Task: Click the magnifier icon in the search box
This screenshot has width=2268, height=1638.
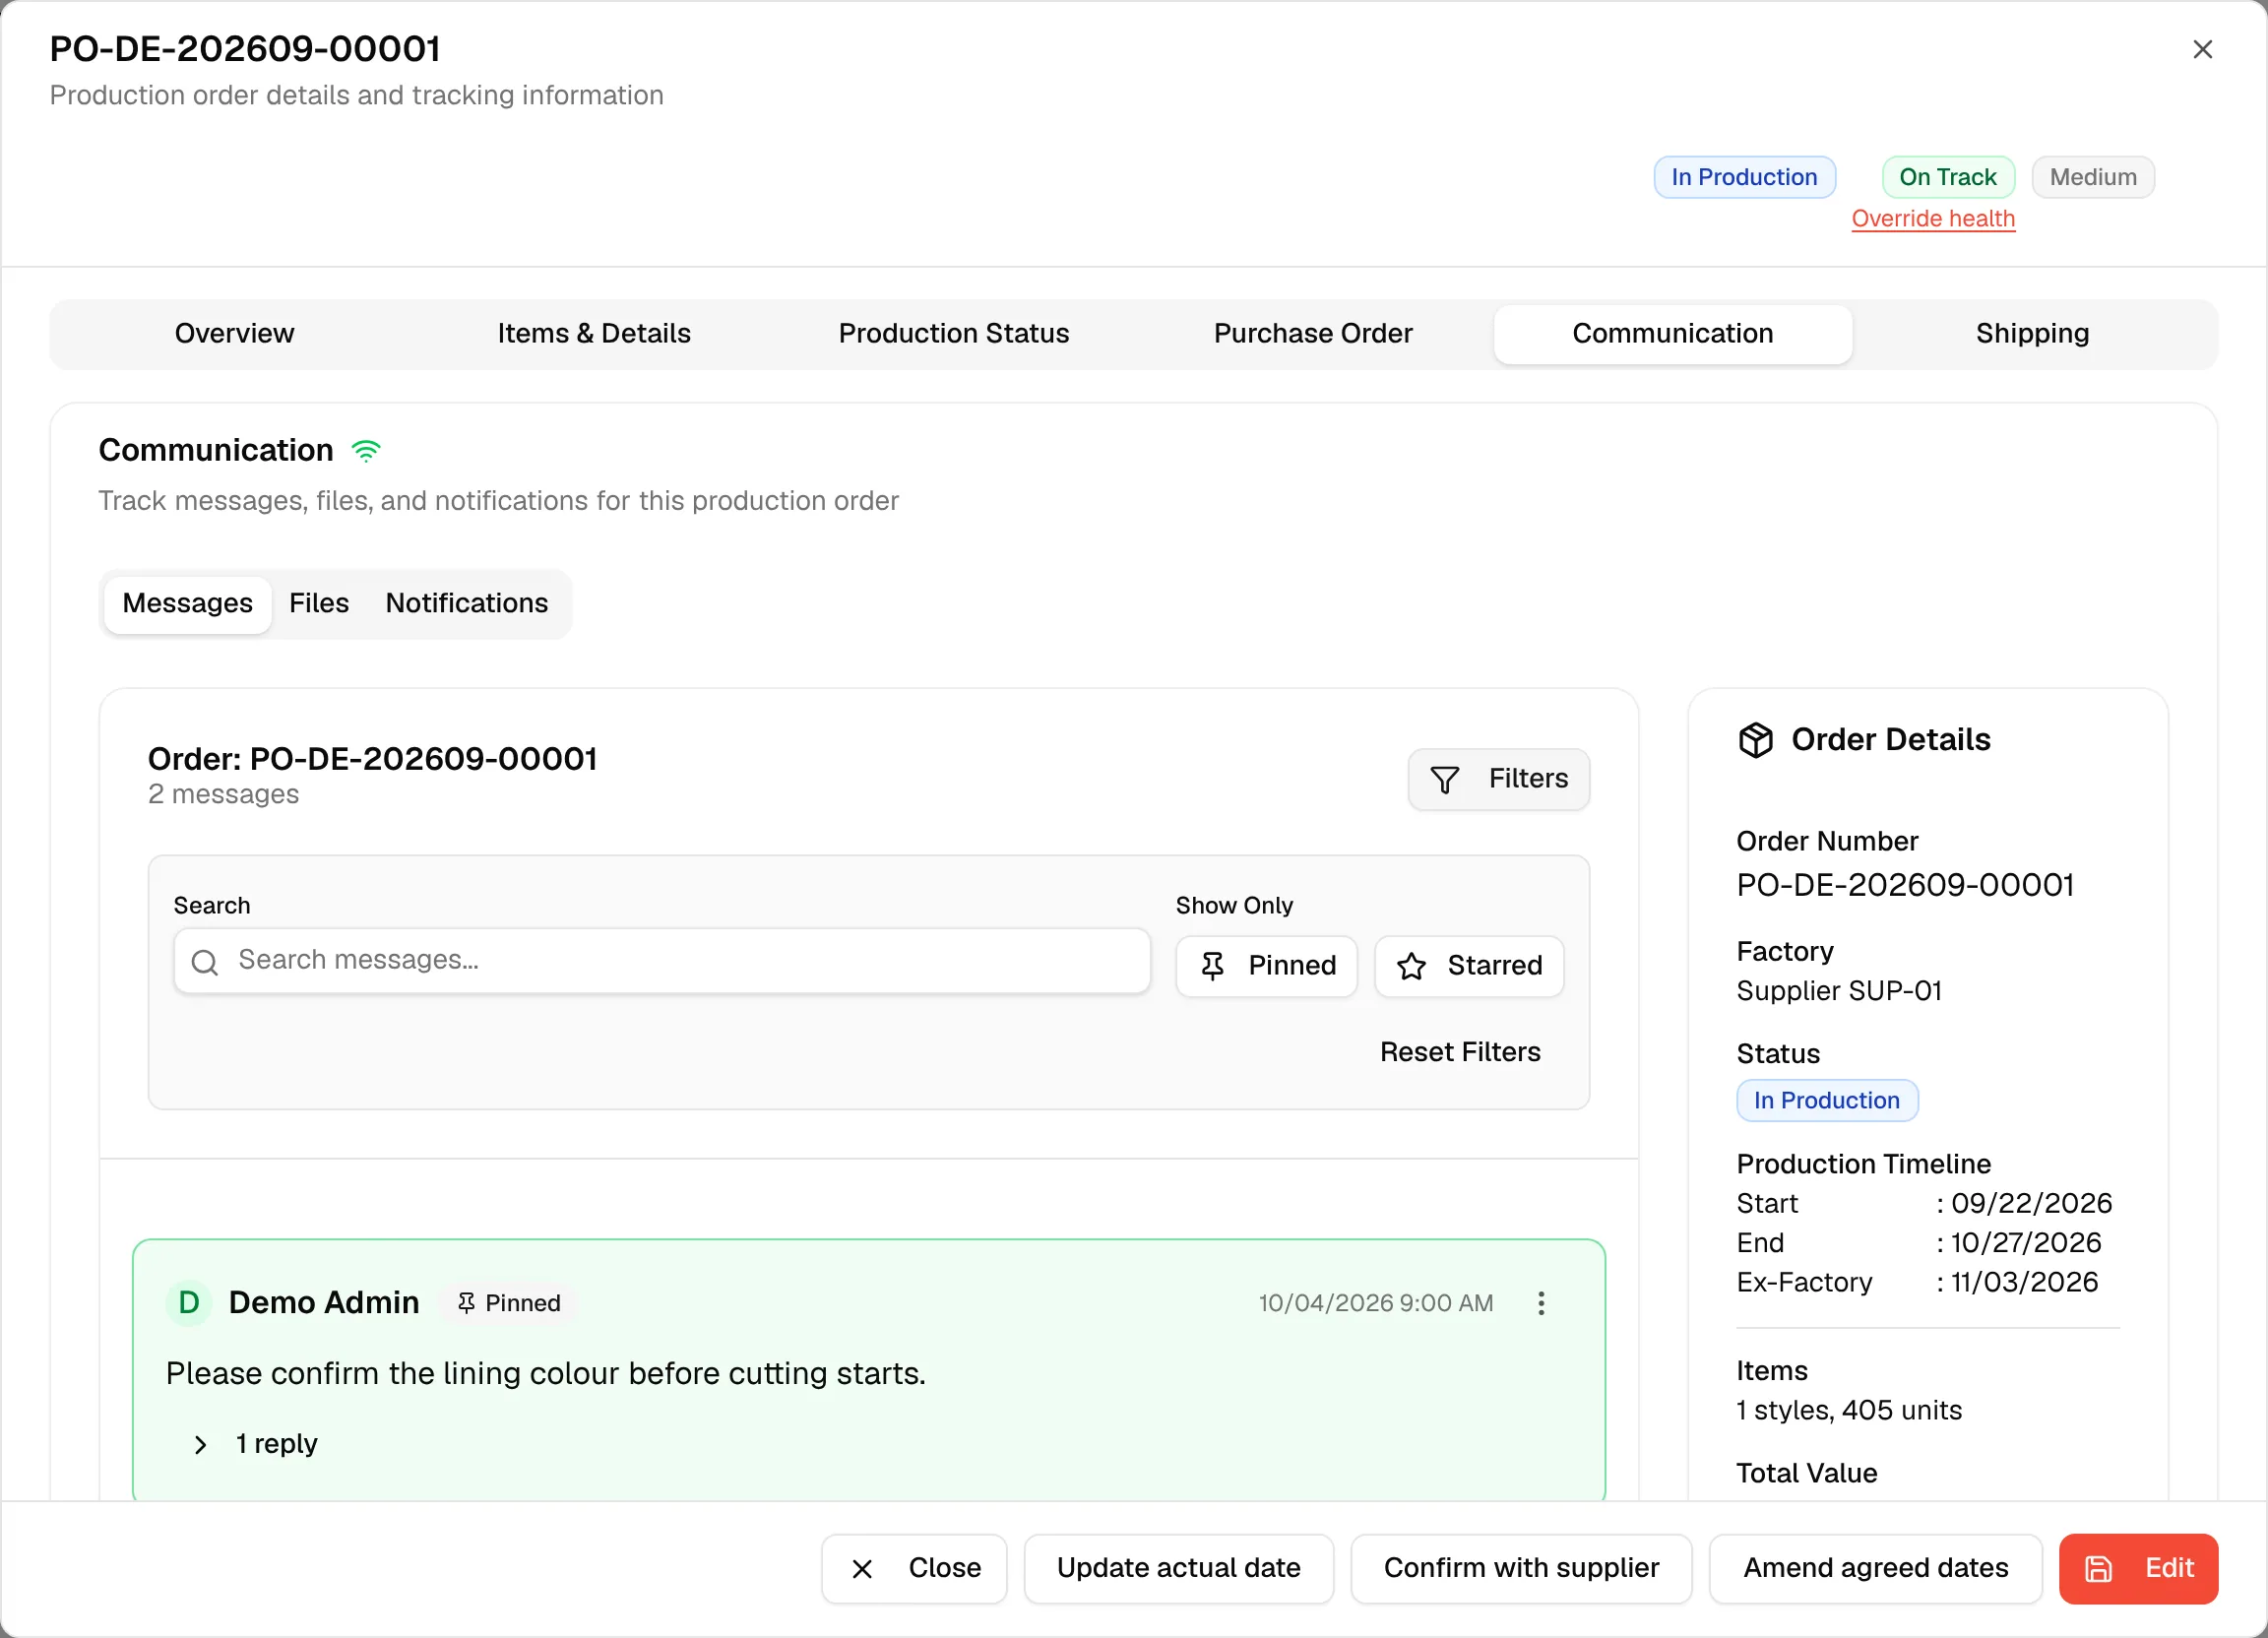Action: 205,962
